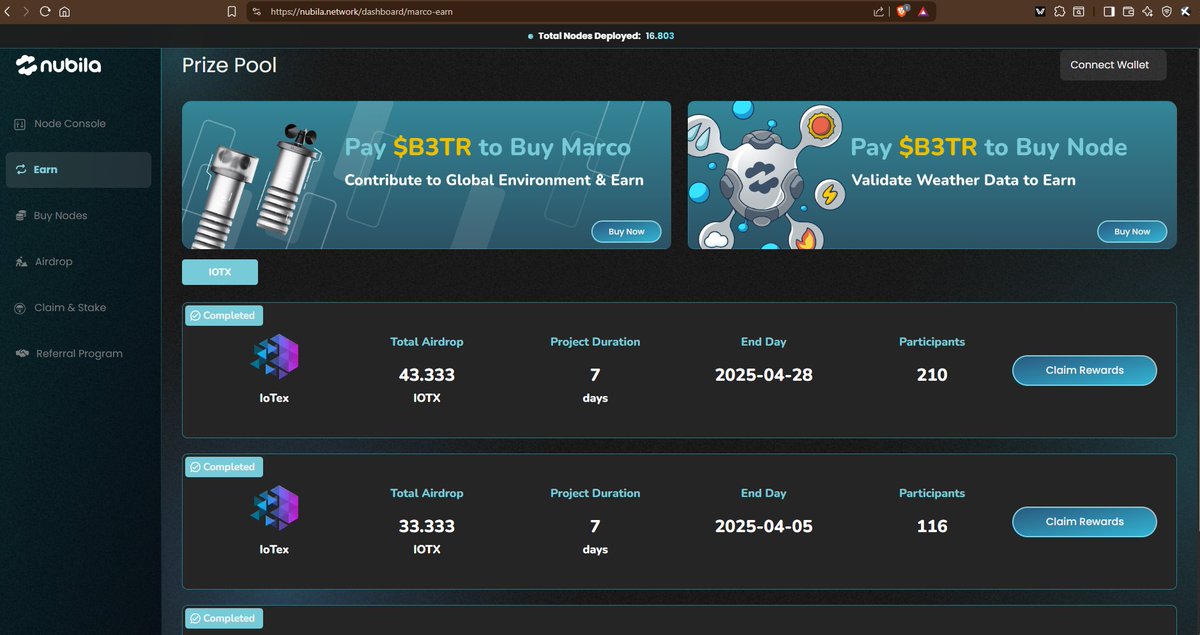Viewport: 1200px width, 635px height.
Task: Select Earn in the sidebar
Action: pos(78,170)
